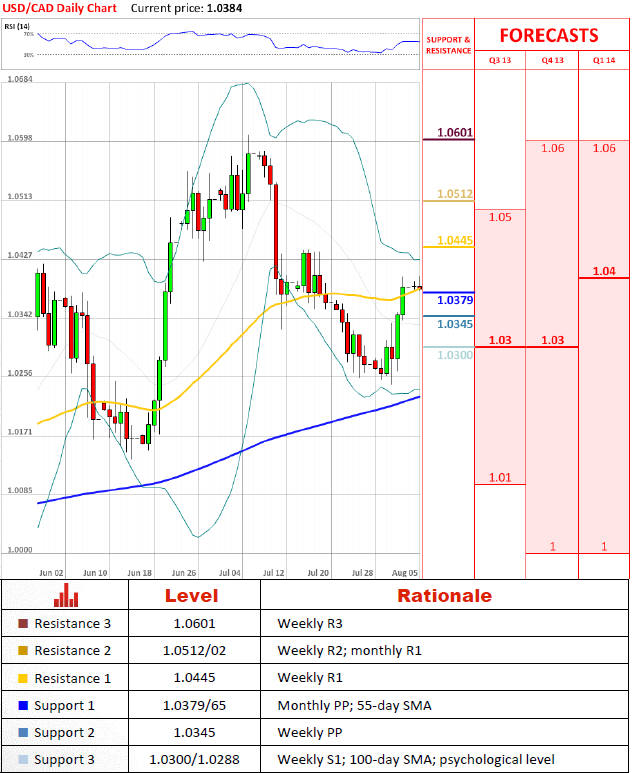Click the 1.0445 level table cell
The height and width of the screenshot is (773, 633).
click(194, 678)
